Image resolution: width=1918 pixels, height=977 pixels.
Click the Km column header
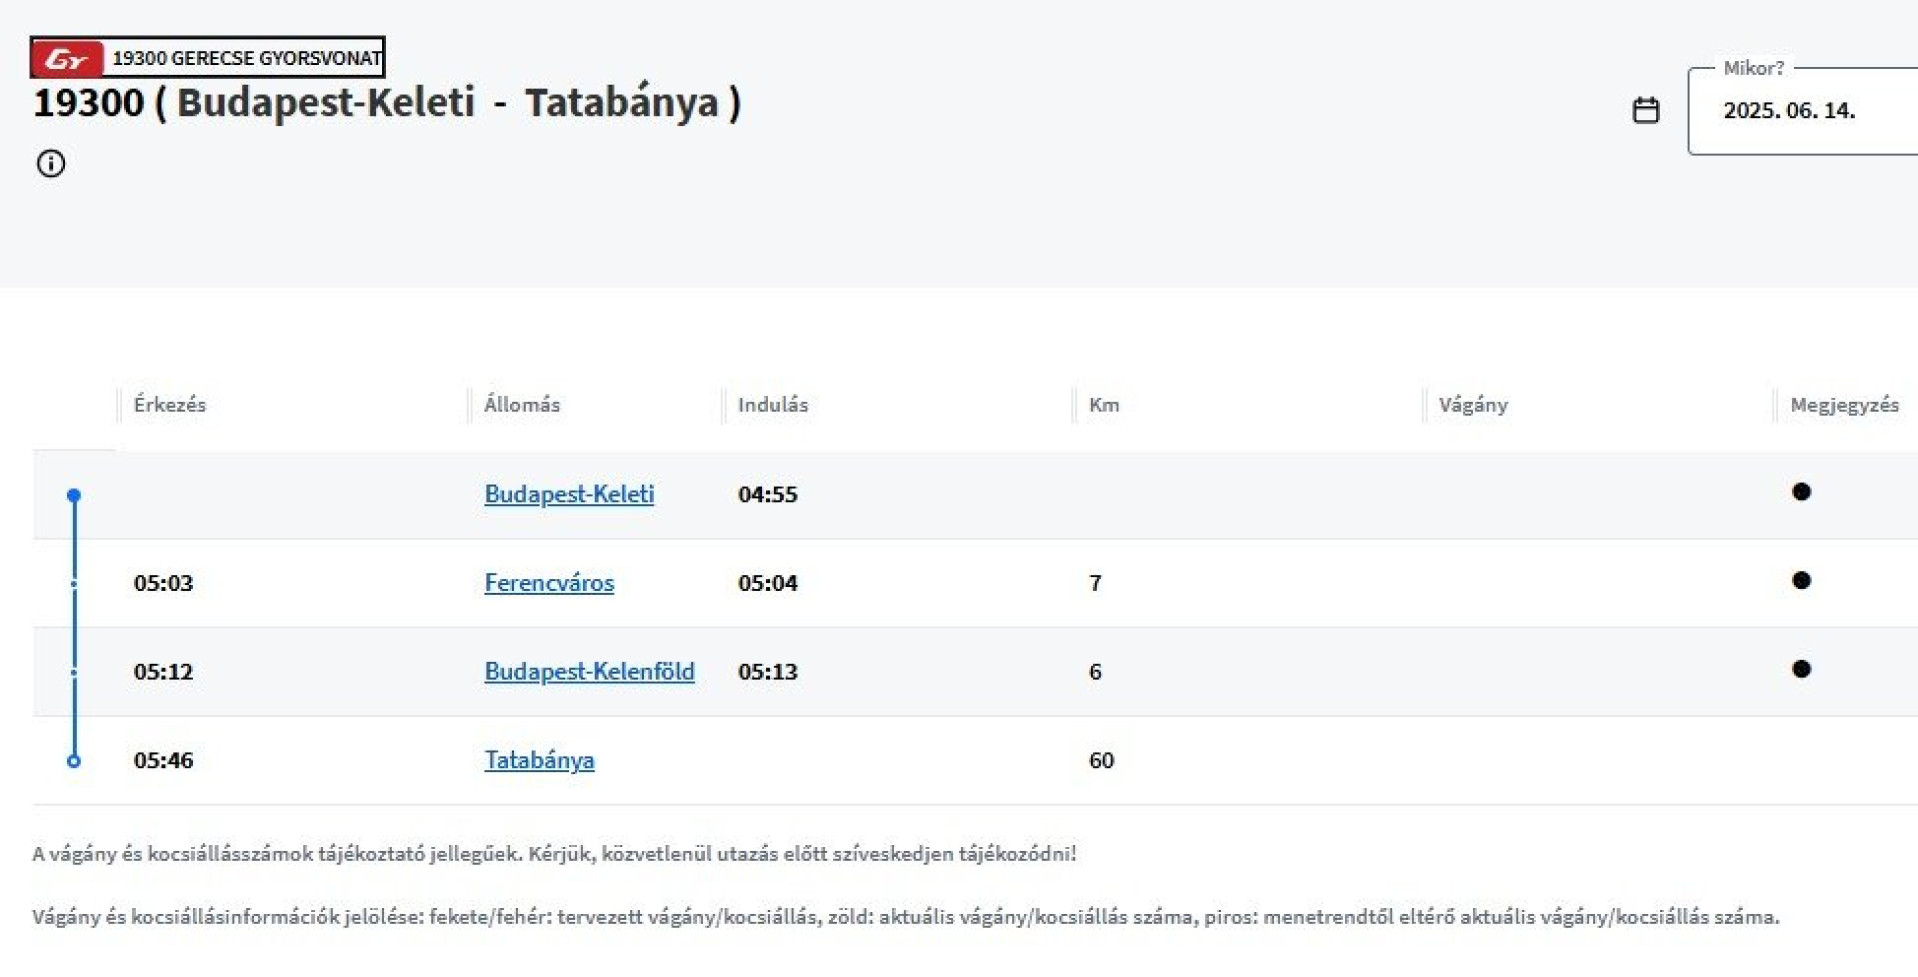coord(1104,405)
